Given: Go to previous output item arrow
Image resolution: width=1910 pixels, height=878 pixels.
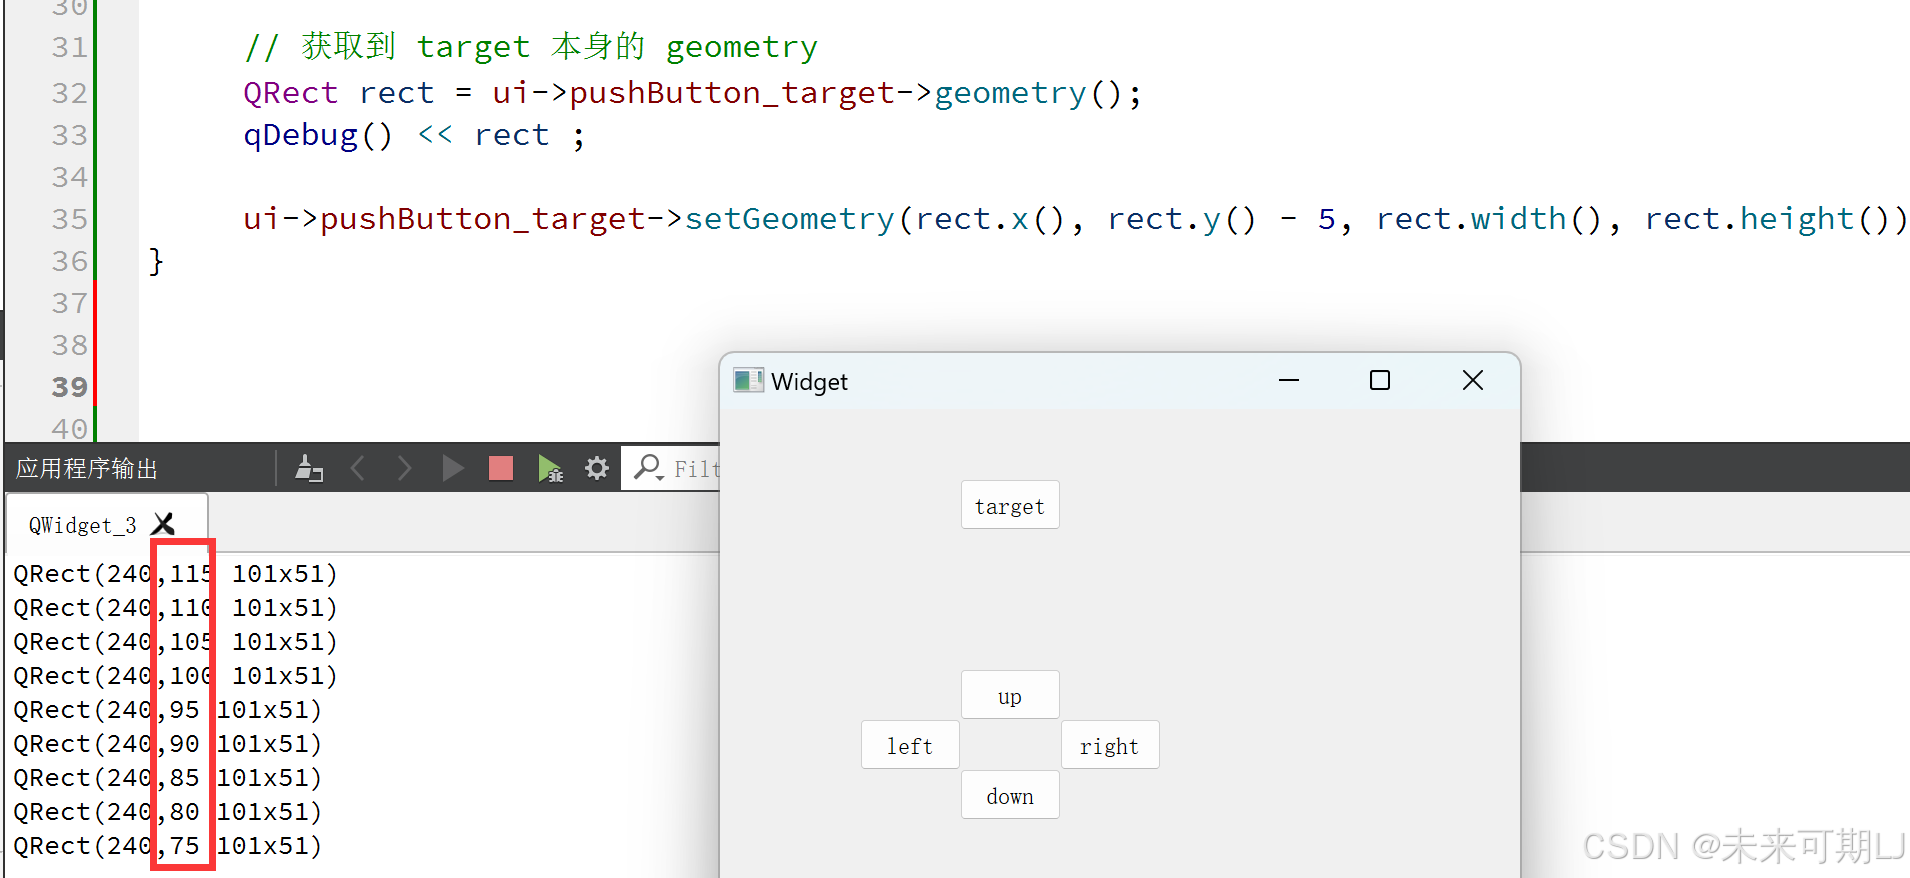Looking at the screenshot, I should tap(357, 468).
